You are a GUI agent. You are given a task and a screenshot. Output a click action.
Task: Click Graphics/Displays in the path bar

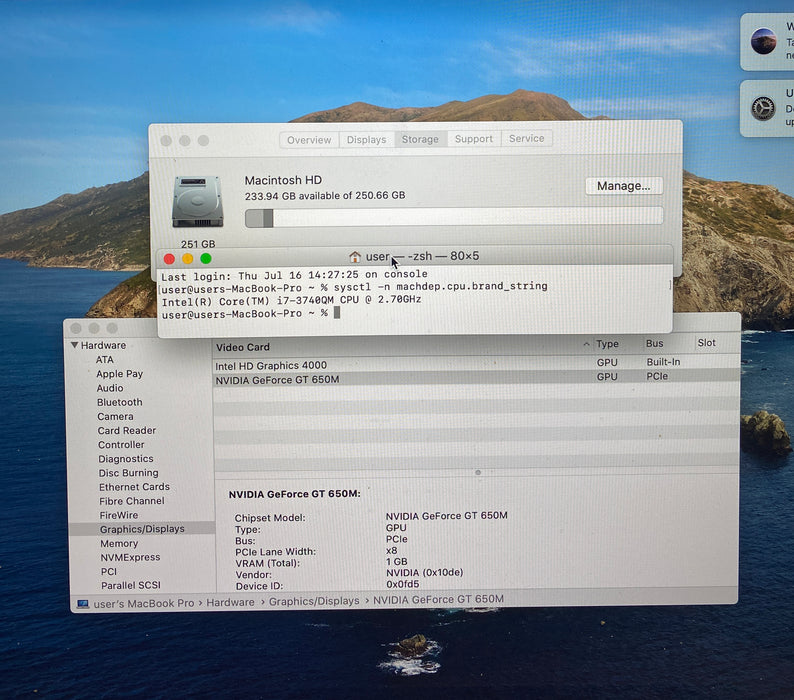314,601
